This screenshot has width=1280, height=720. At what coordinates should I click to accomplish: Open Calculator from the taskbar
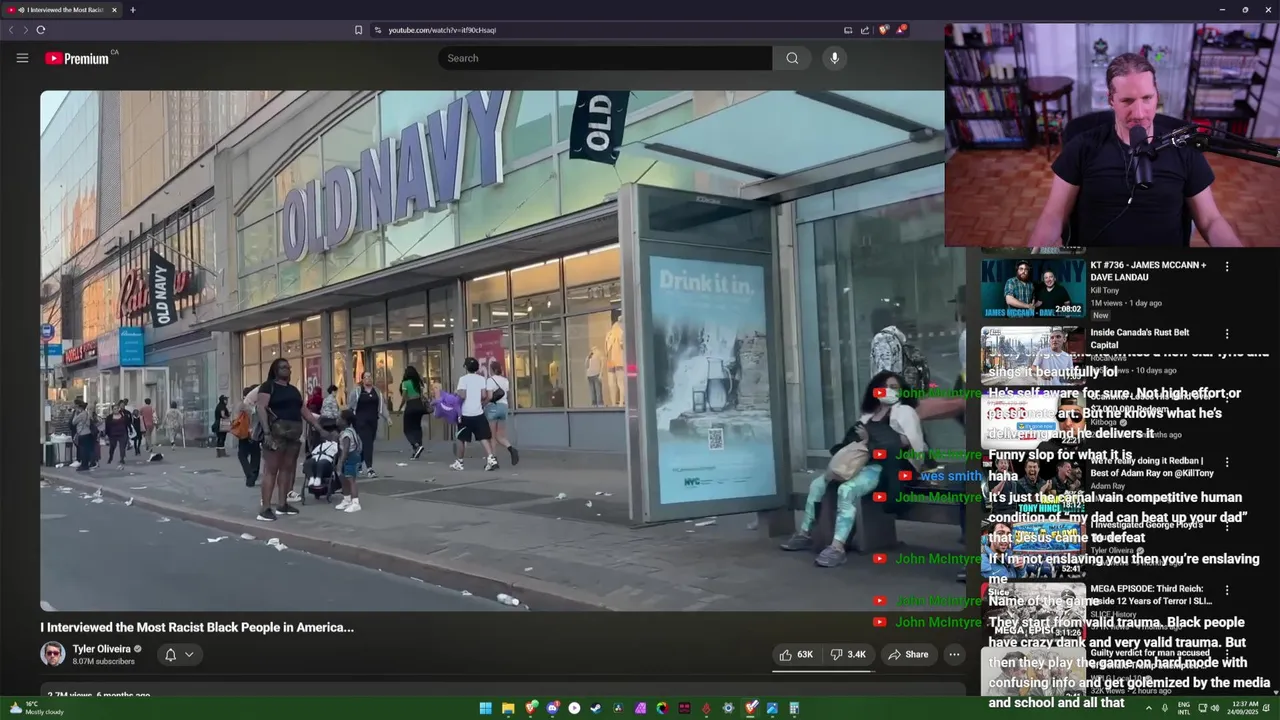point(794,708)
